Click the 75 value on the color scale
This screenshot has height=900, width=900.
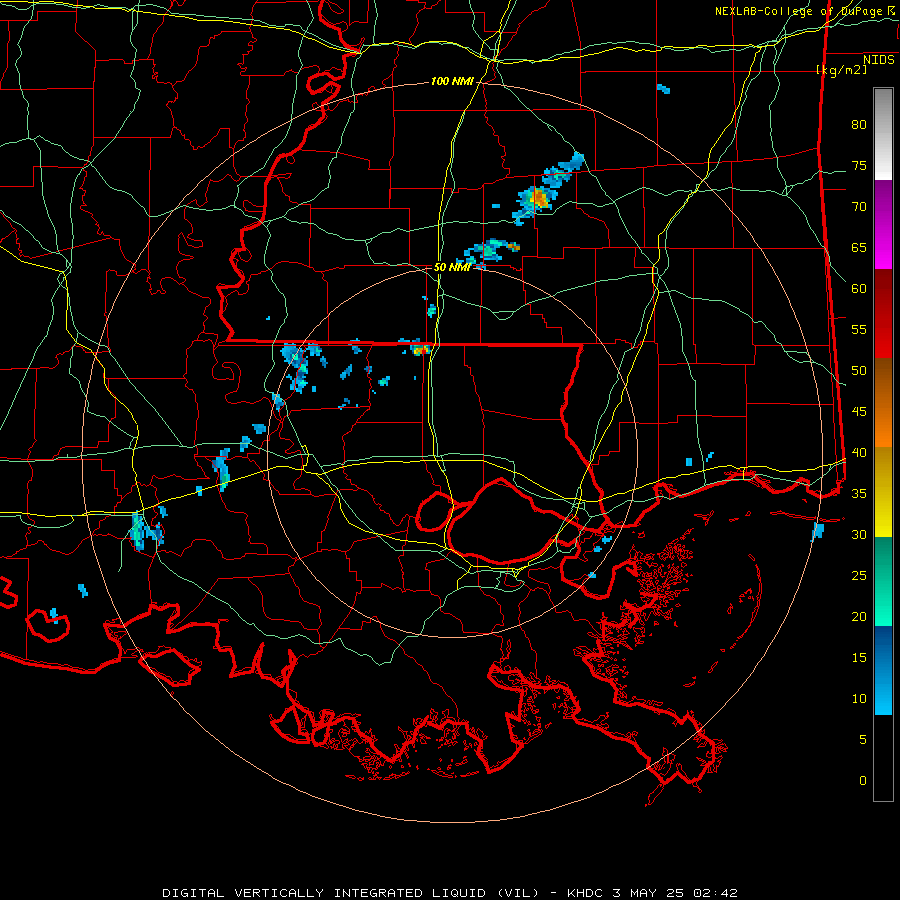(859, 166)
